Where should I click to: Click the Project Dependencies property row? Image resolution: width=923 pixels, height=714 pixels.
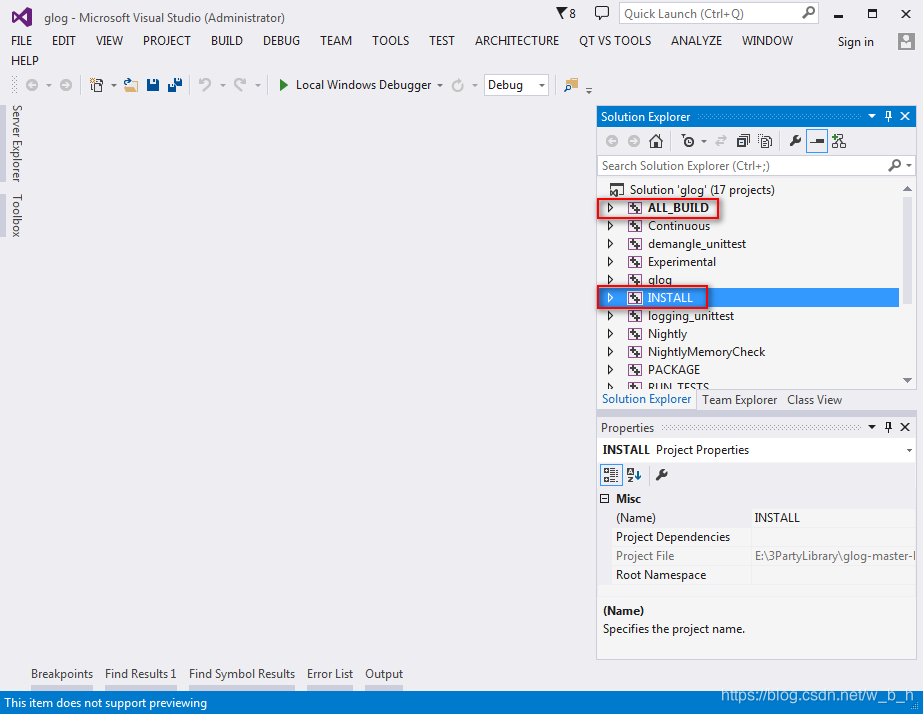[x=756, y=537]
